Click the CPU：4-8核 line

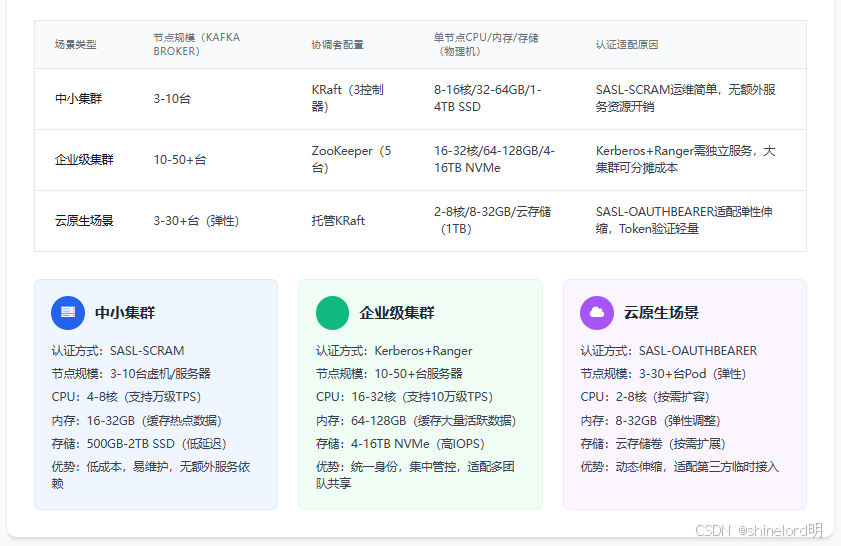click(126, 397)
